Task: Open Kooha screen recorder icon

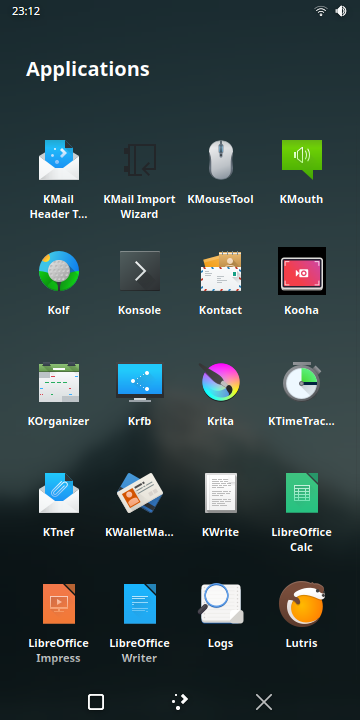Action: (x=302, y=271)
